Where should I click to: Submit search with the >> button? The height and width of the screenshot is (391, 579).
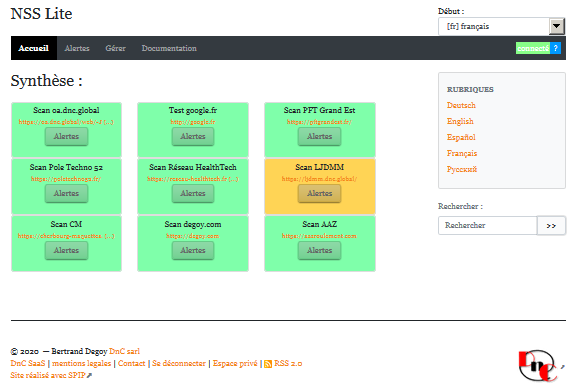(x=551, y=225)
